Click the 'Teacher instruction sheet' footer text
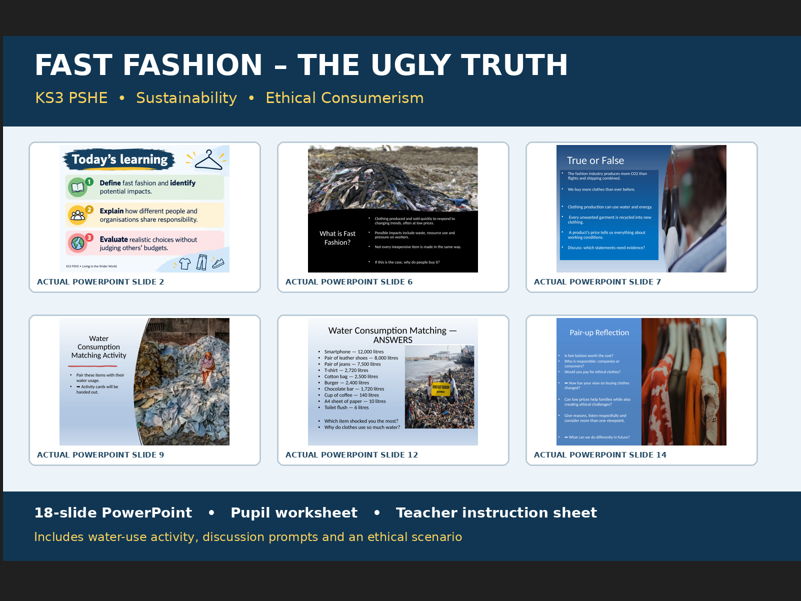The image size is (801, 601). pos(496,513)
